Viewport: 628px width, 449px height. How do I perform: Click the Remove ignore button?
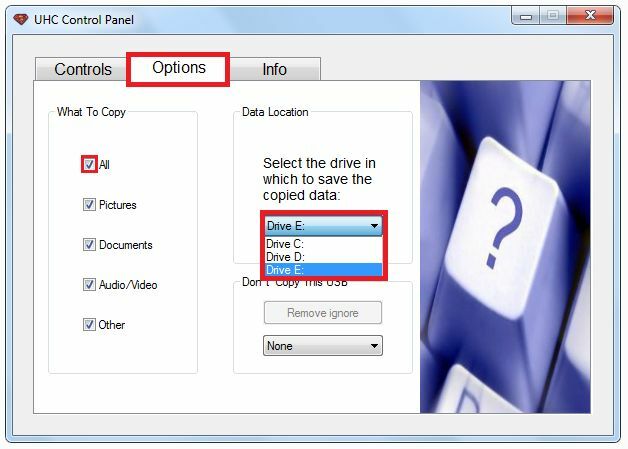click(323, 313)
